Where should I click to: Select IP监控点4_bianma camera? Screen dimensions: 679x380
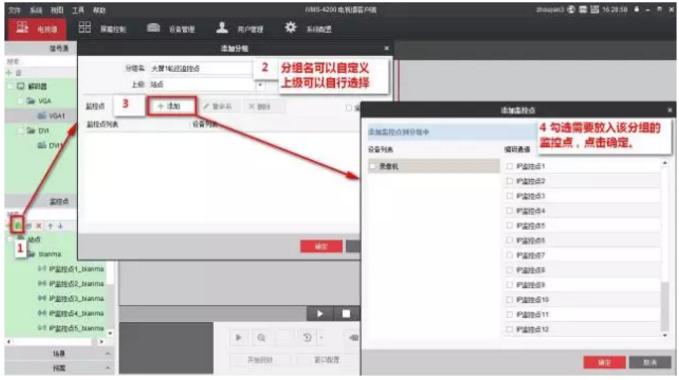tap(71, 313)
